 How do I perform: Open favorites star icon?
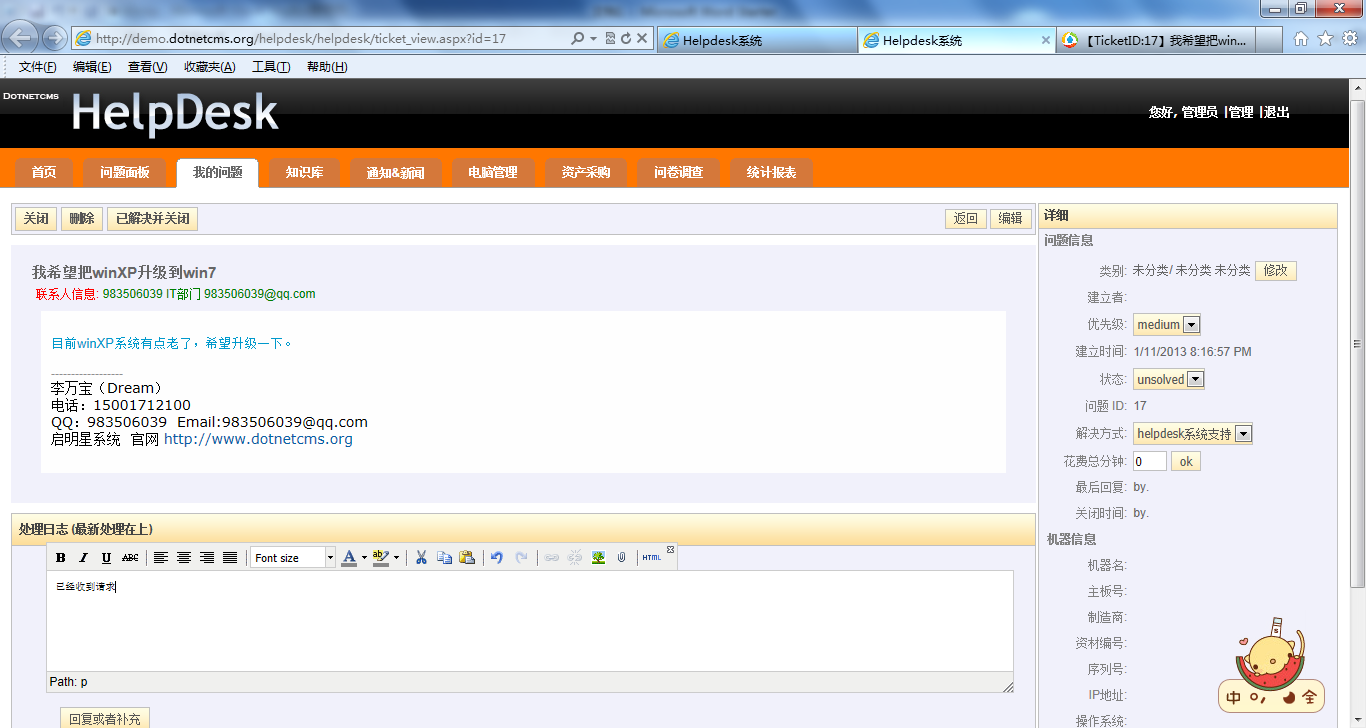(x=1326, y=39)
